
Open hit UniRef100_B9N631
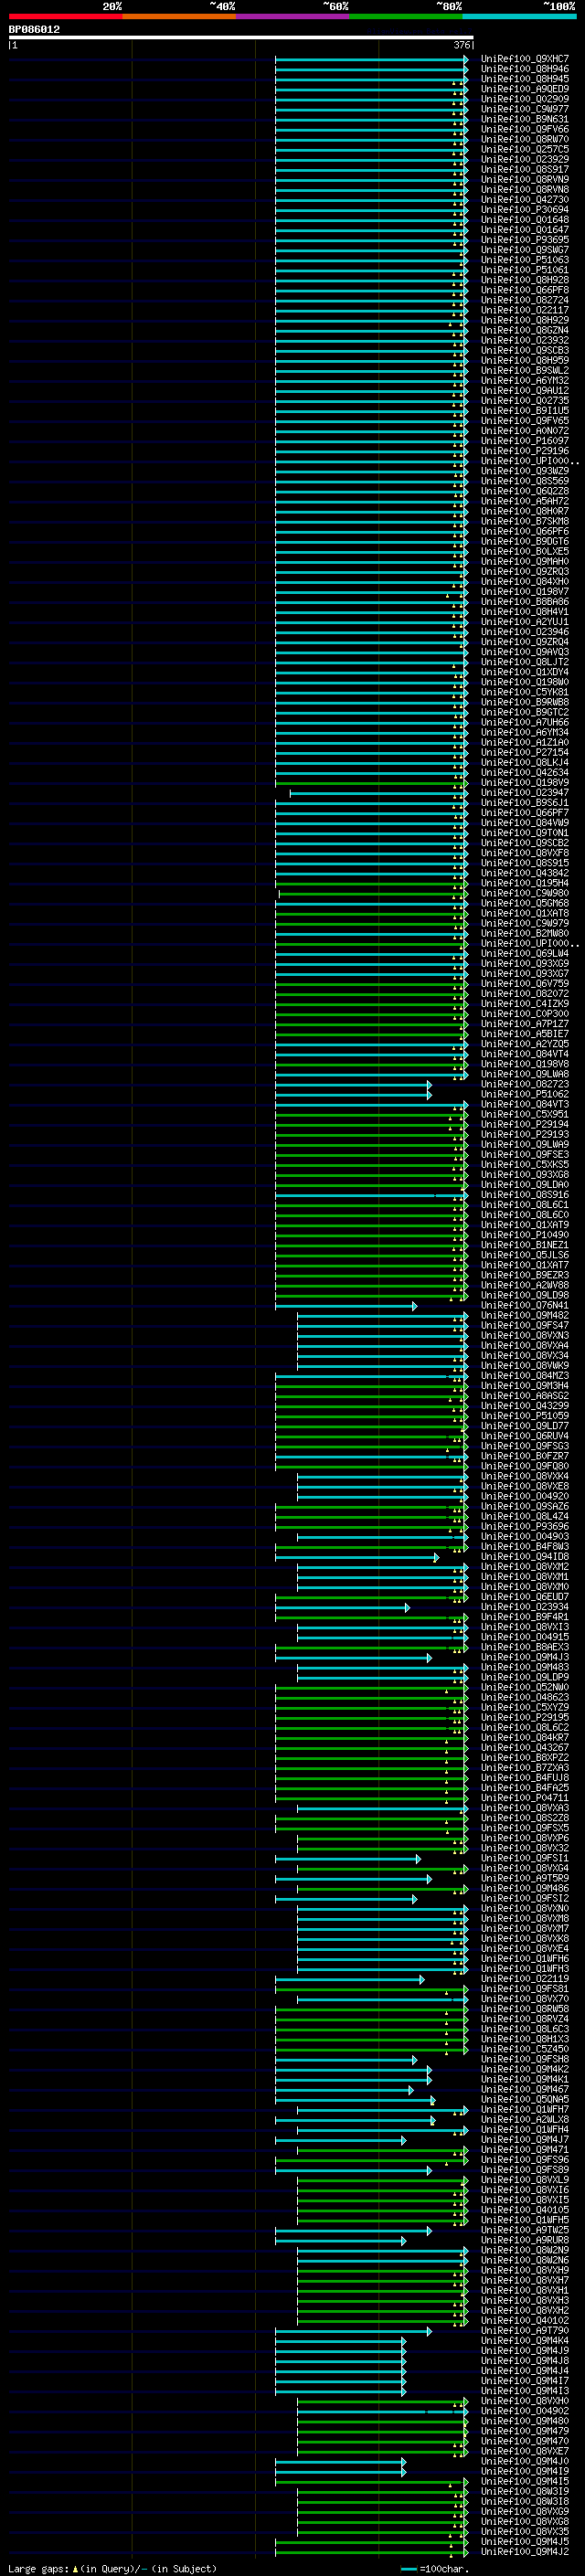[524, 119]
